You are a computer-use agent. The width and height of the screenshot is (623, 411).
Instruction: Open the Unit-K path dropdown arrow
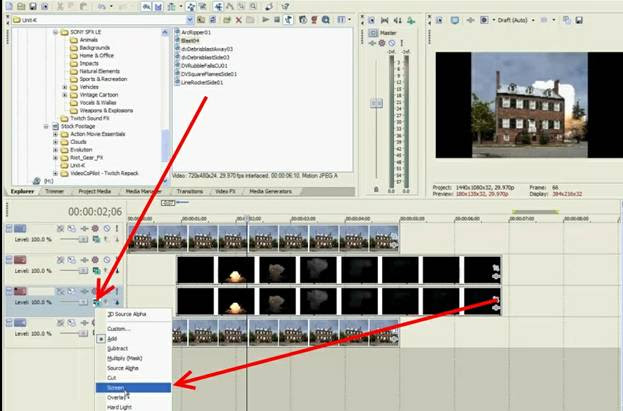click(x=190, y=20)
